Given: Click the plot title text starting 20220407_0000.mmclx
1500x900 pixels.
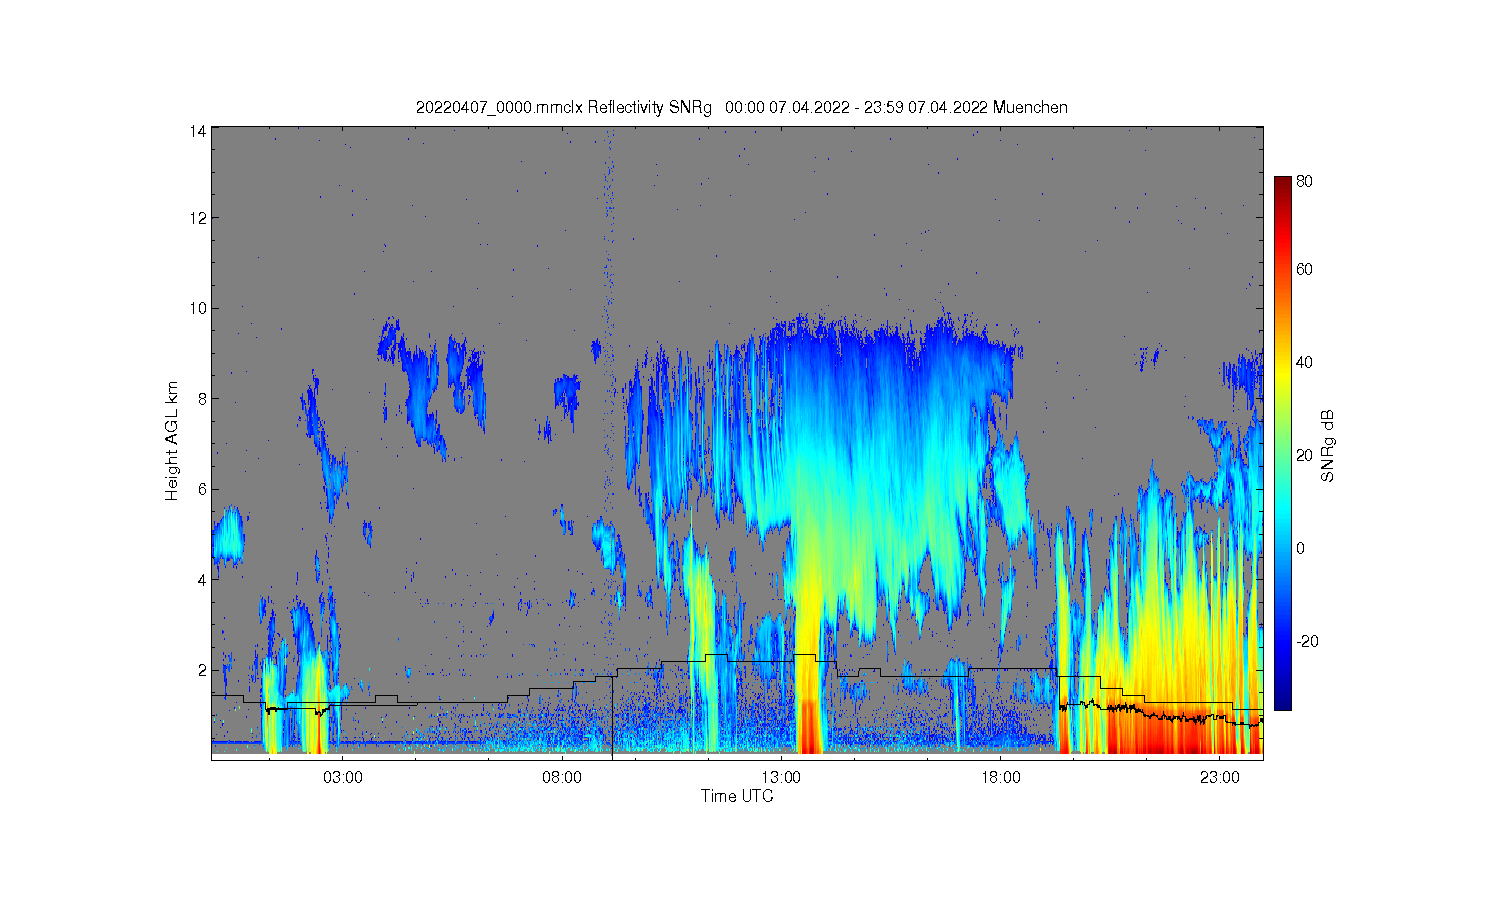Looking at the screenshot, I should point(742,107).
